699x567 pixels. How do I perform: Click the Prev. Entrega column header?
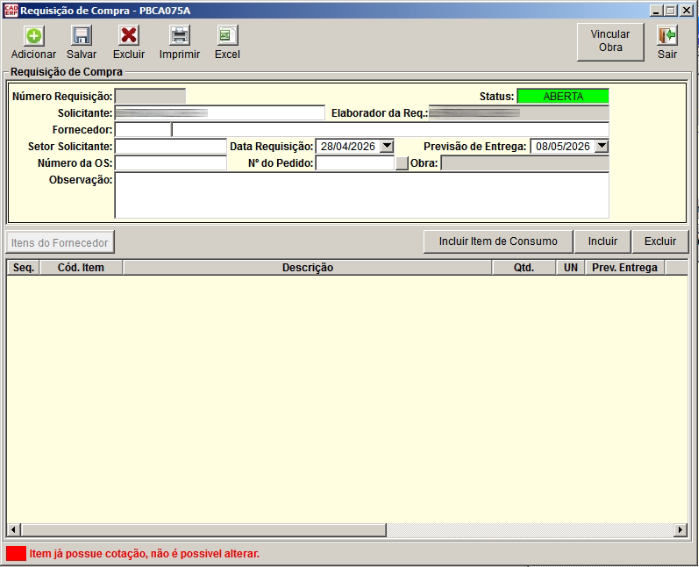click(625, 267)
